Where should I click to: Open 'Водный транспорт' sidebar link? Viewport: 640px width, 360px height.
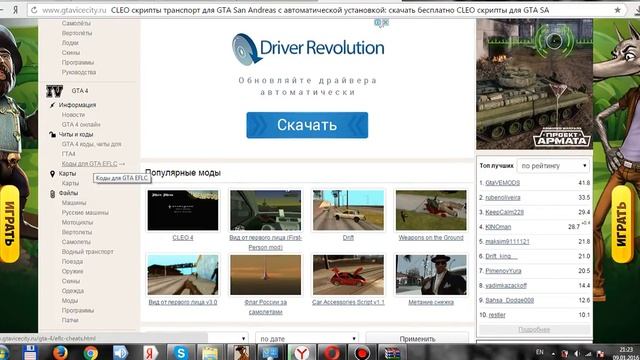click(x=87, y=252)
